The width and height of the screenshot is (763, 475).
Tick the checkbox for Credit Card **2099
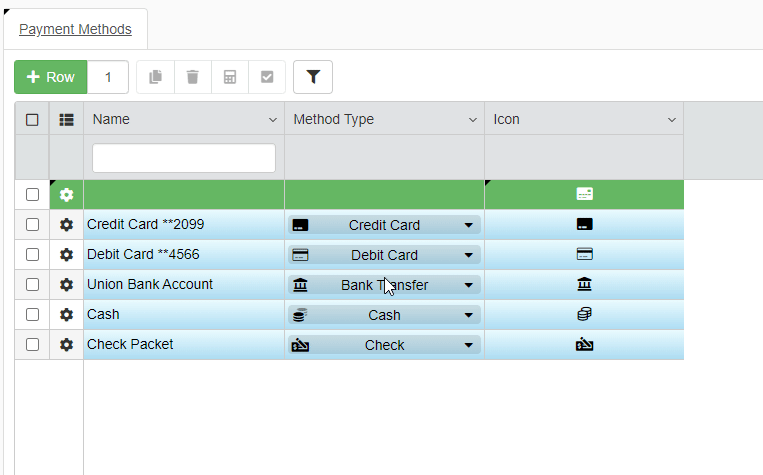click(x=32, y=225)
